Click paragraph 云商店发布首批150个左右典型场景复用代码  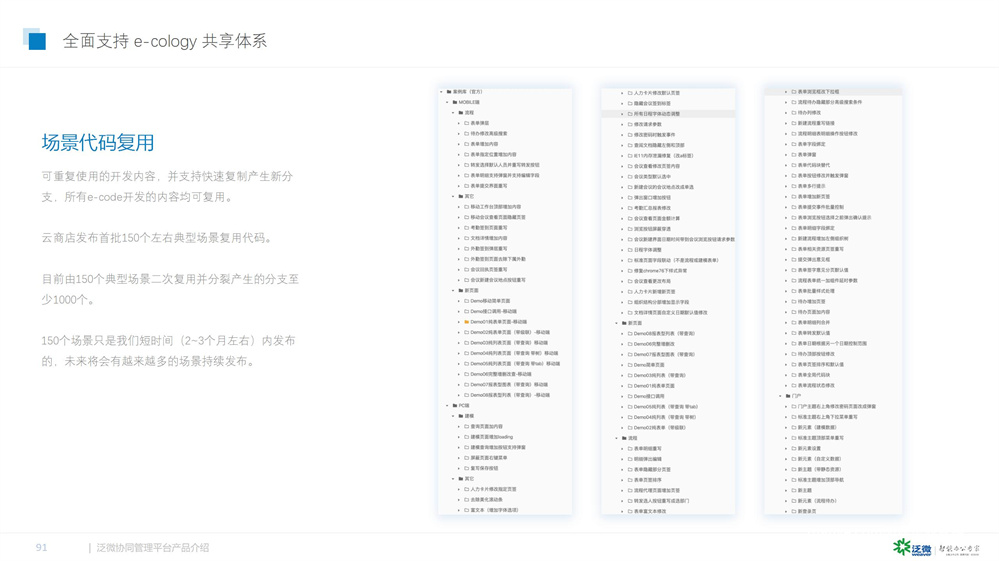tap(159, 238)
